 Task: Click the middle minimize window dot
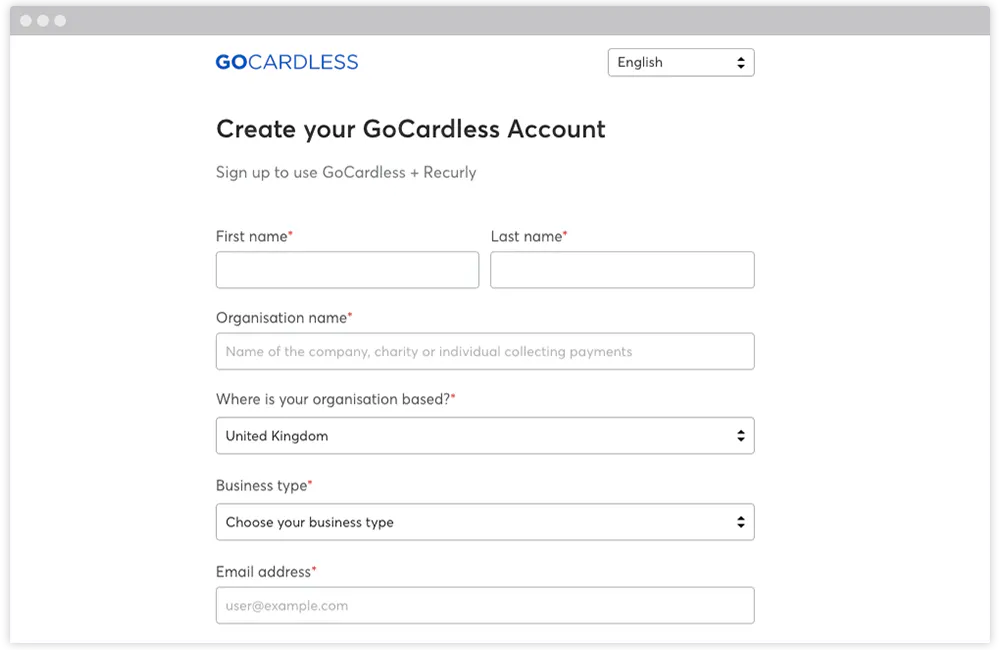pyautogui.click(x=43, y=20)
